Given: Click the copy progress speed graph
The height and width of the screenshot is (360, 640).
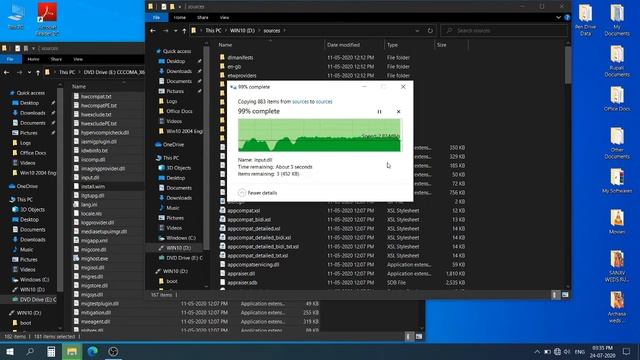Looking at the screenshot, I should click(320, 135).
